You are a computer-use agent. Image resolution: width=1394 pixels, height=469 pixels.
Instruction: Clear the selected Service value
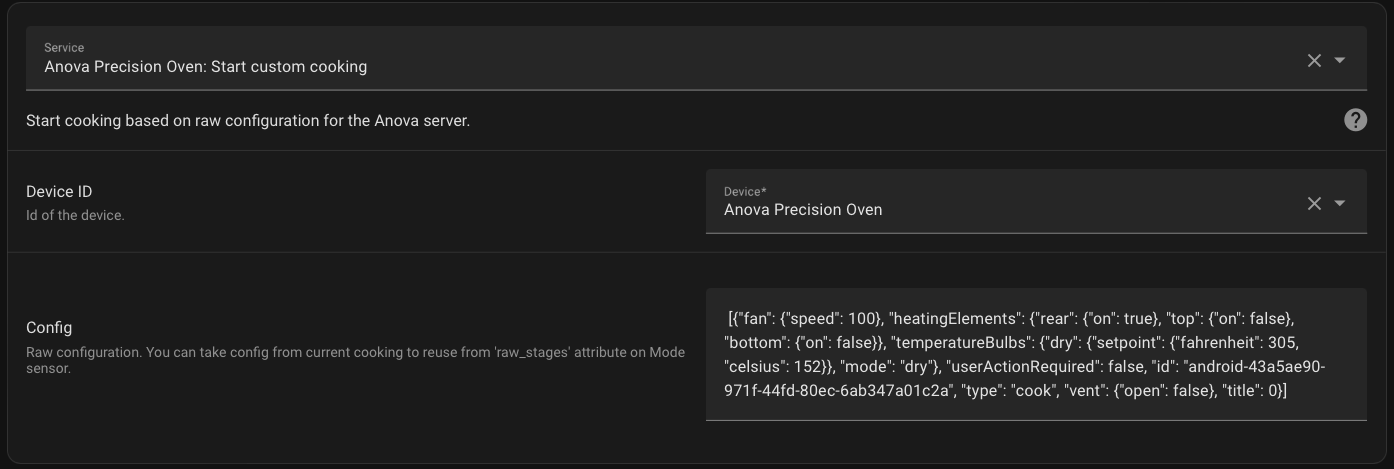[1314, 60]
